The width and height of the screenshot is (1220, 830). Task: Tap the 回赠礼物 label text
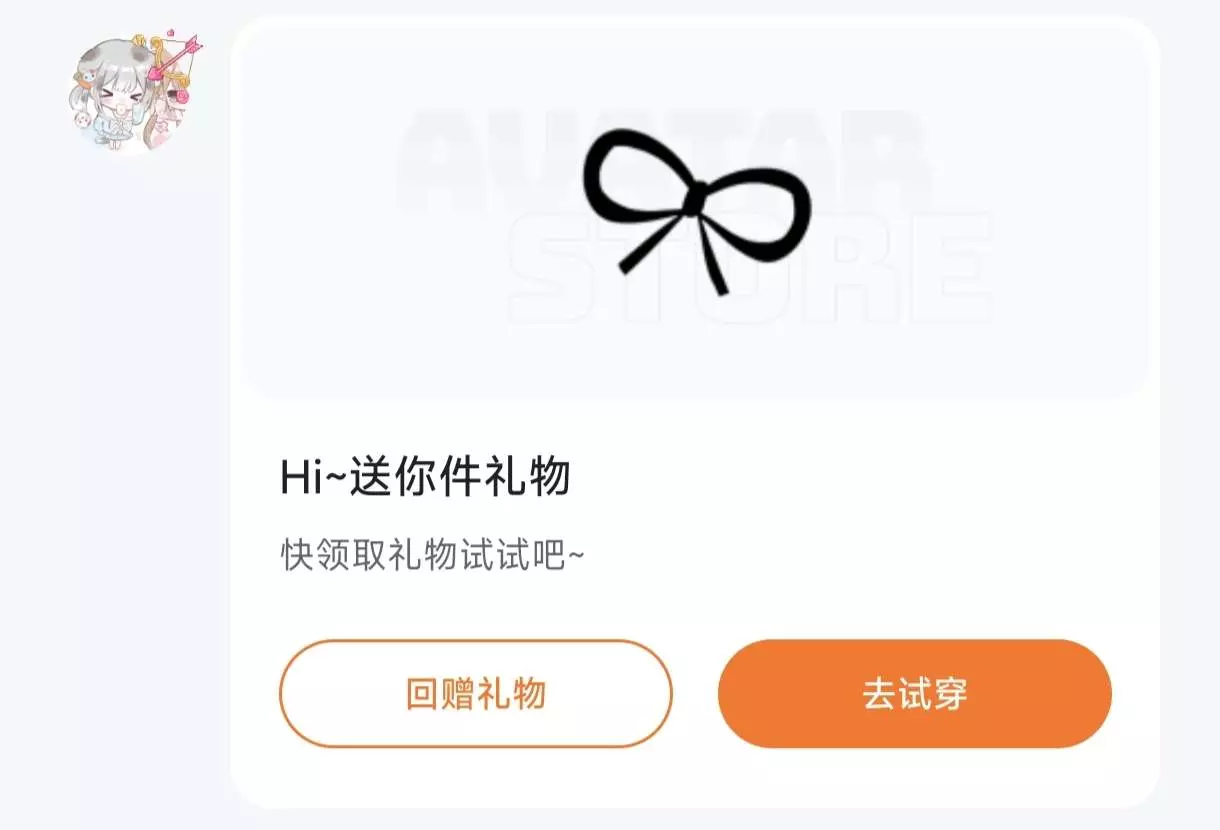pyautogui.click(x=475, y=693)
